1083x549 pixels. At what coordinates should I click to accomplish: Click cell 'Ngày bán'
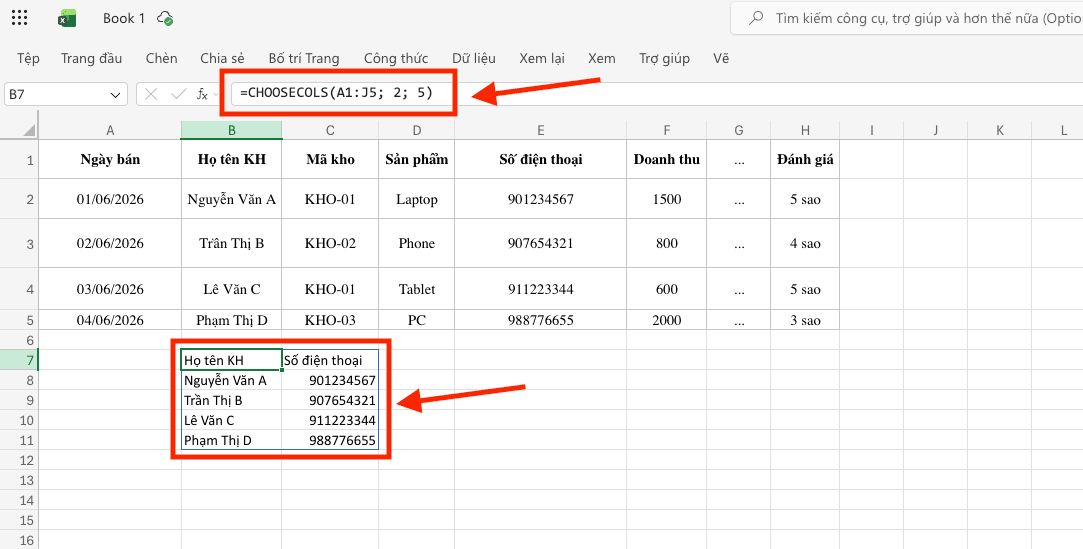coord(110,160)
